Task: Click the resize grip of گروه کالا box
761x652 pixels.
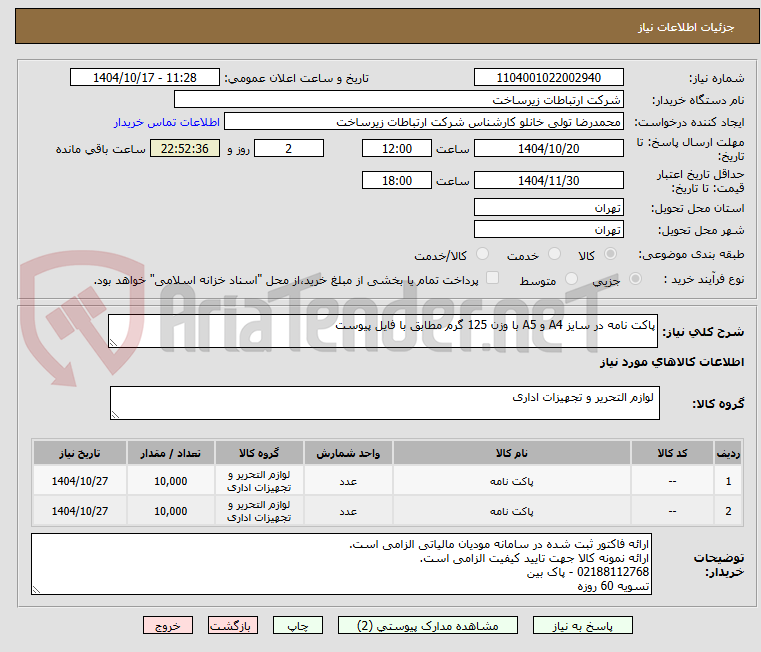Action: click(x=115, y=415)
